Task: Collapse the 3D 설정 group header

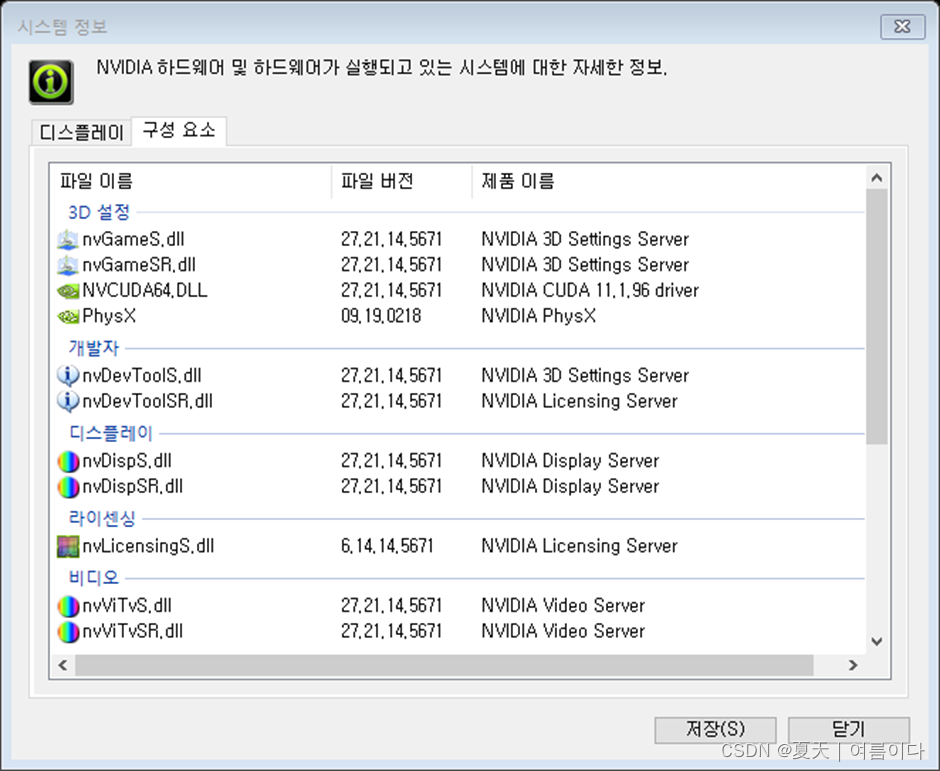Action: click(99, 212)
